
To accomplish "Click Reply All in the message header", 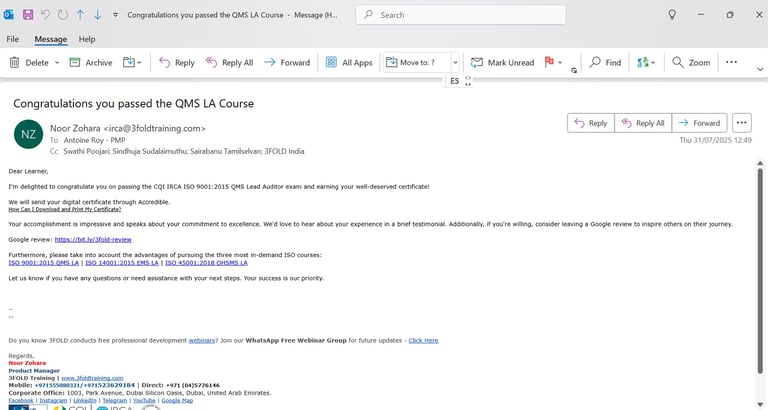I will point(643,123).
